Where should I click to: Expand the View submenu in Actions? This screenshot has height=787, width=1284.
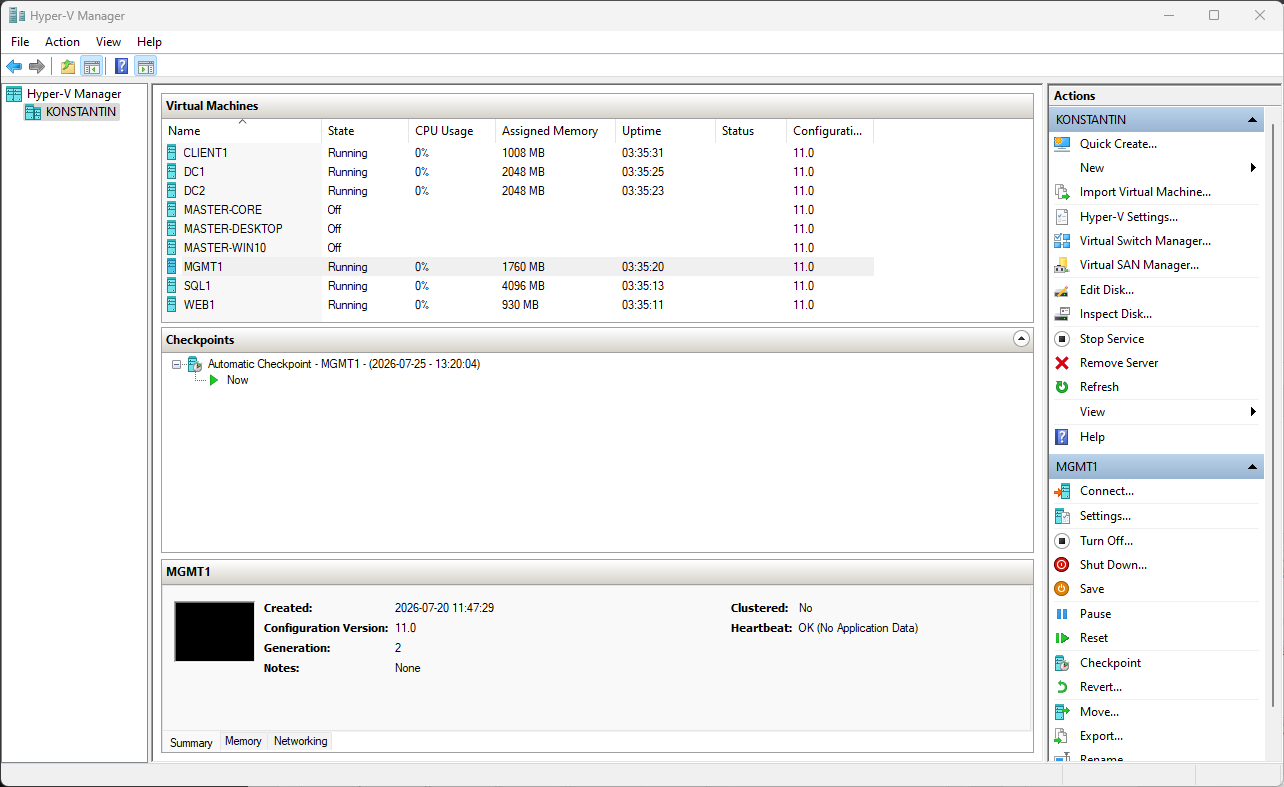tap(1253, 412)
